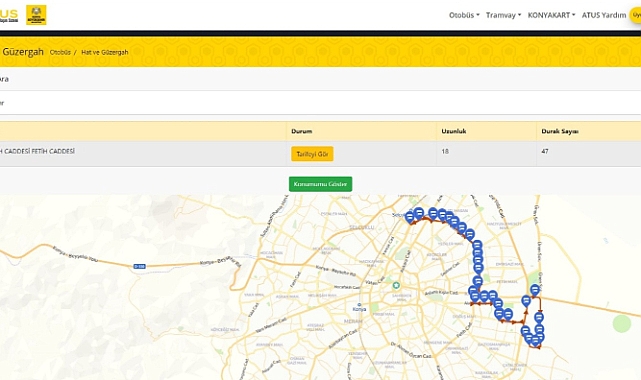Open the KONYAKART dropdown menu
The height and width of the screenshot is (380, 641).
click(x=551, y=15)
